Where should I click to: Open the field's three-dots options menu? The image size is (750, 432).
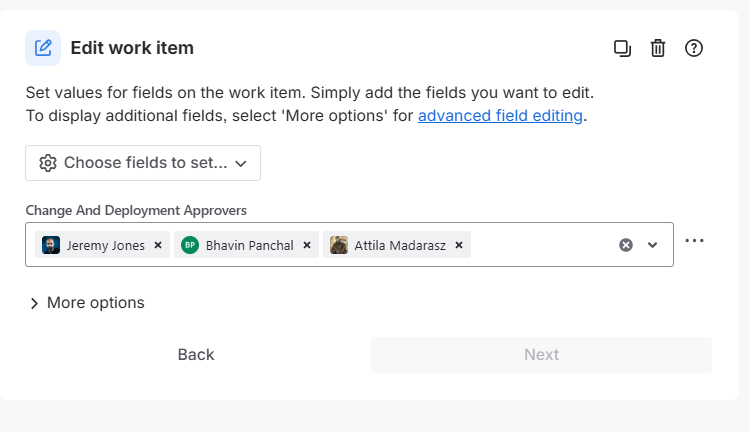coord(695,241)
